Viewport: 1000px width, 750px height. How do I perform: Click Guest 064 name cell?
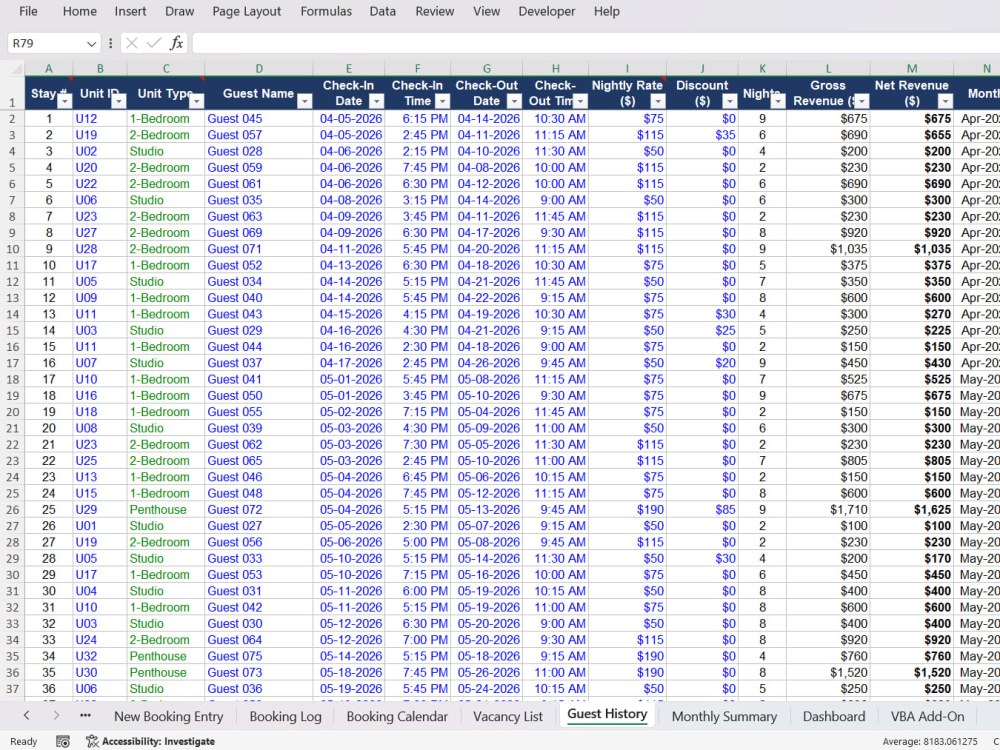258,640
